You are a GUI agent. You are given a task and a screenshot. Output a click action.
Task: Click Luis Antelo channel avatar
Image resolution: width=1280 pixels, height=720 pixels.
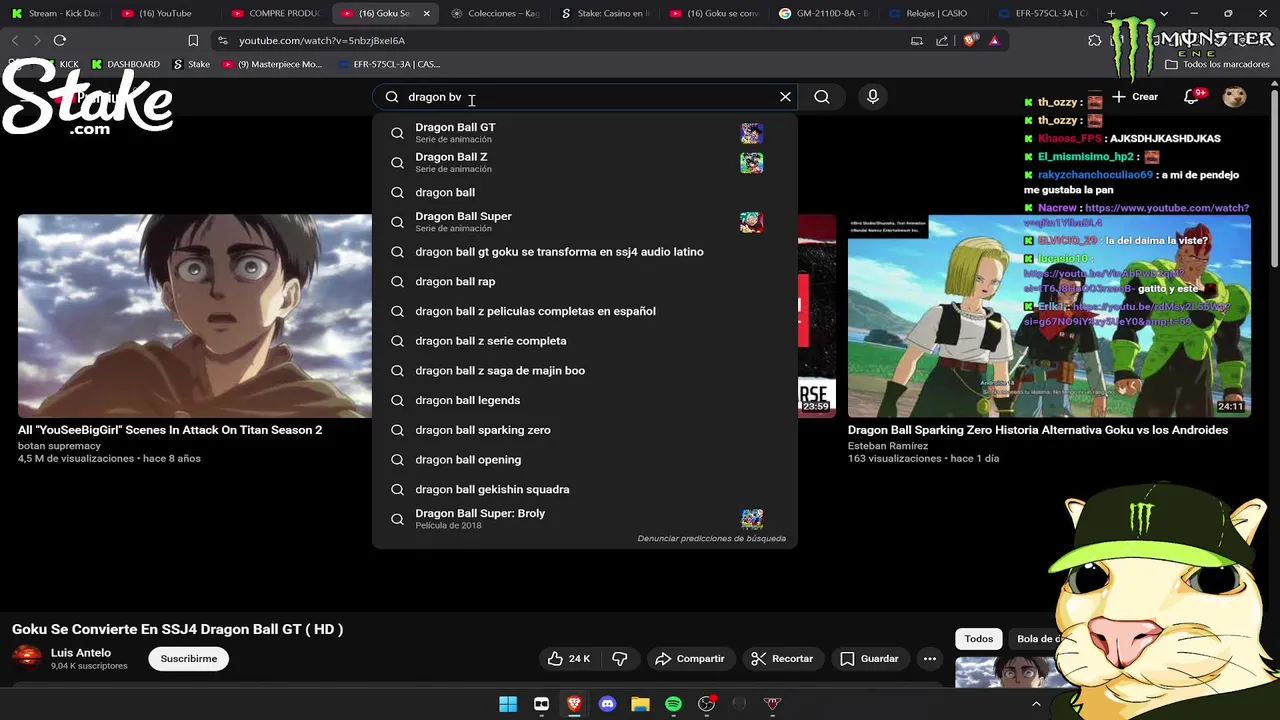[27, 658]
